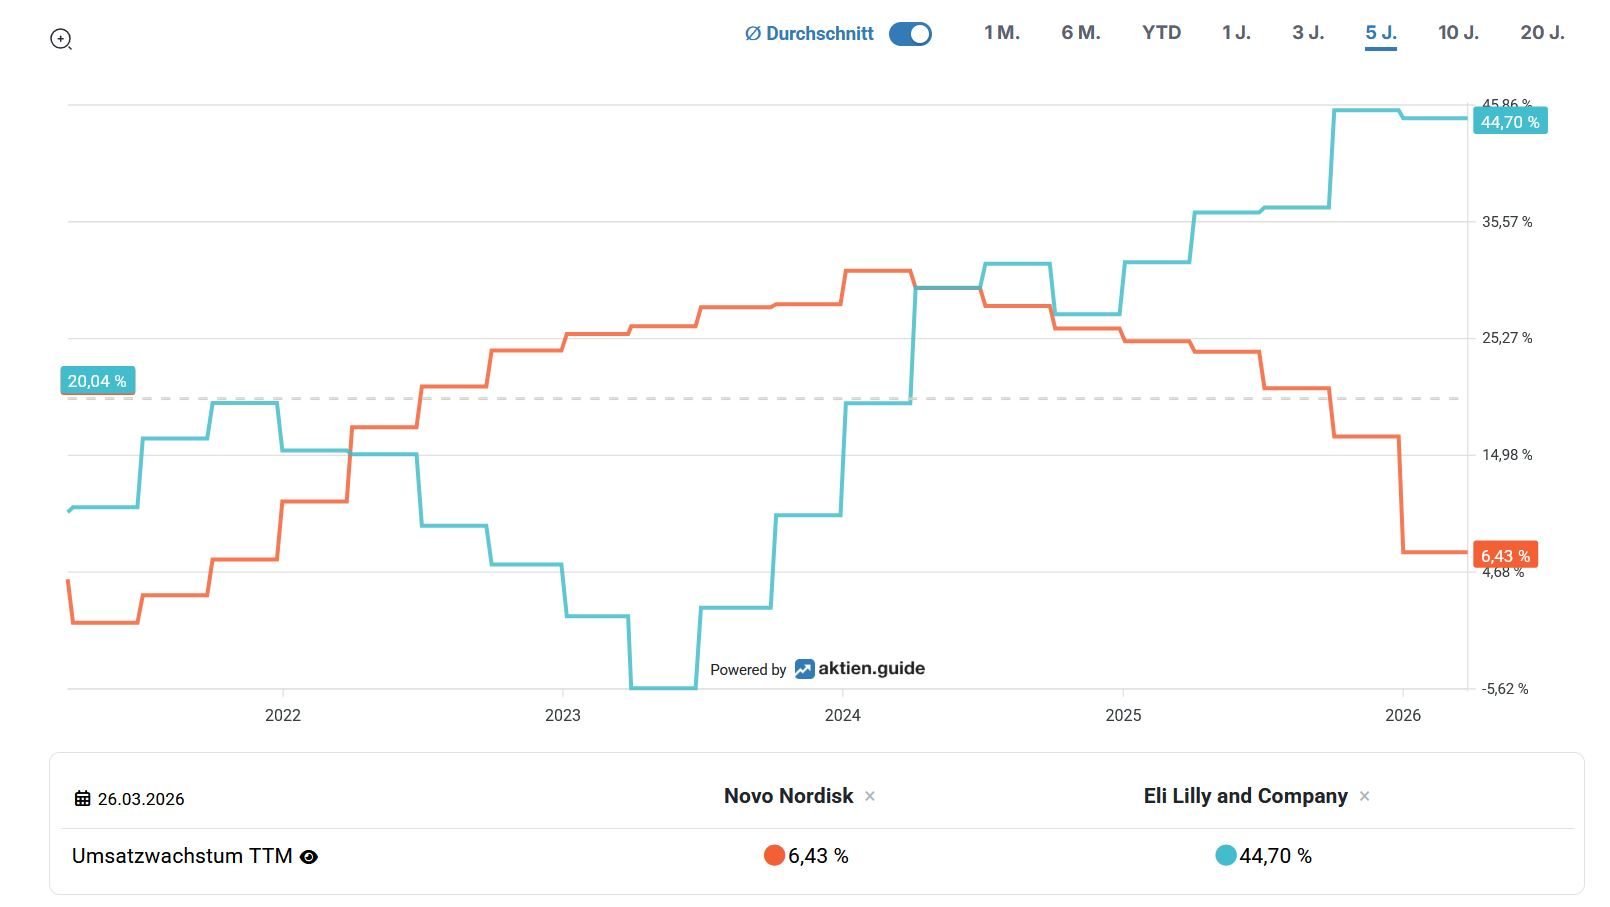The height and width of the screenshot is (907, 1610).
Task: Click the aktien.guide logo icon
Action: (x=804, y=669)
